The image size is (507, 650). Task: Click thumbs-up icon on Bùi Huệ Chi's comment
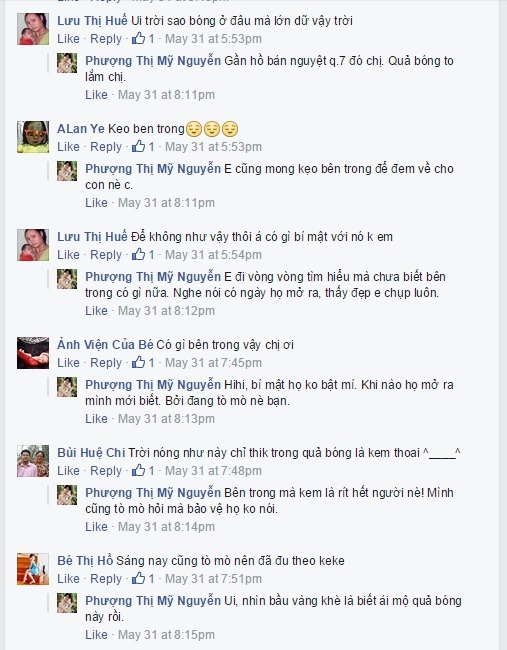pos(138,471)
